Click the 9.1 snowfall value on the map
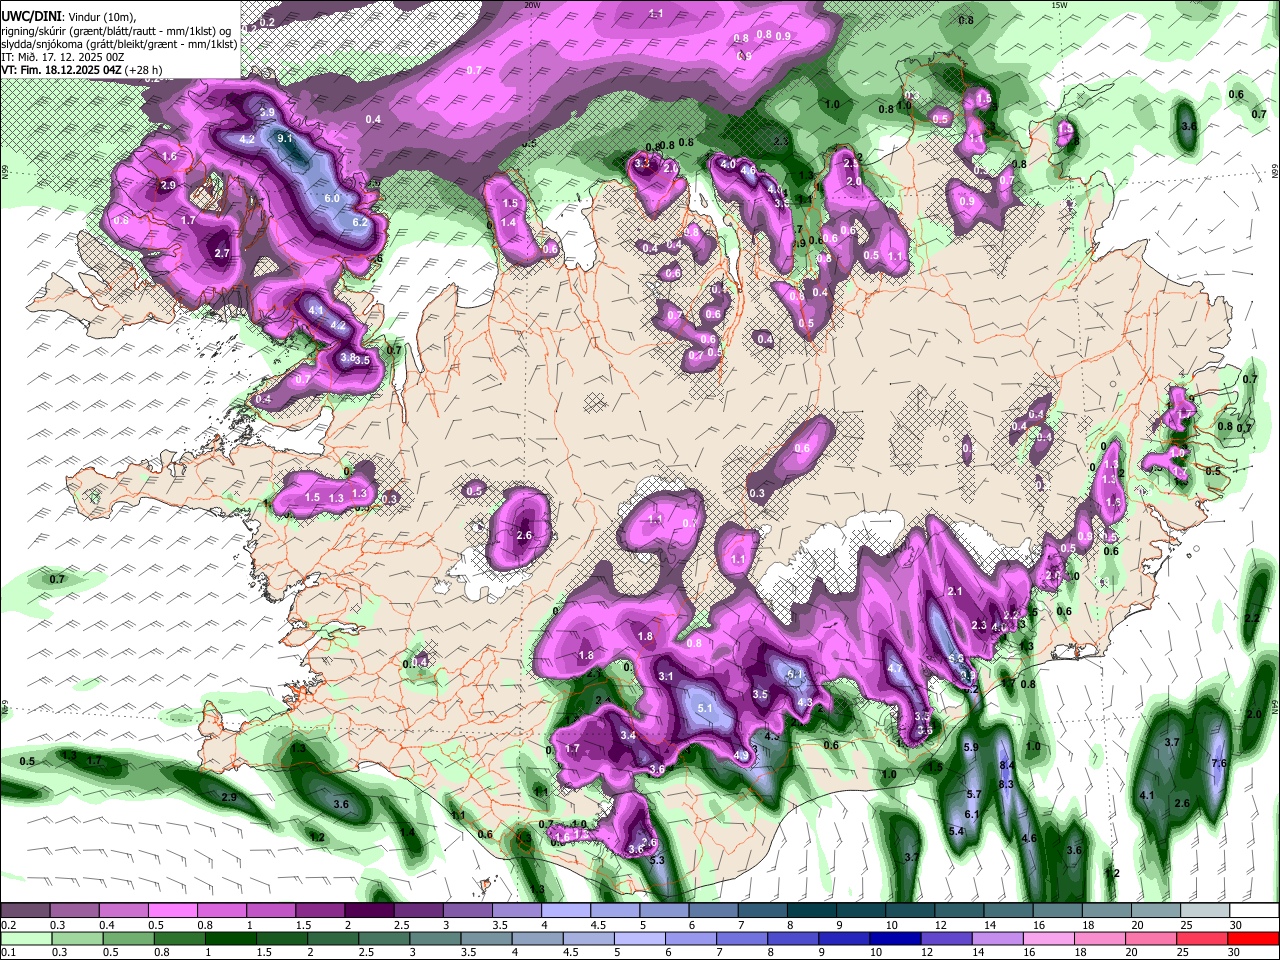This screenshot has height=960, width=1280. 284,138
